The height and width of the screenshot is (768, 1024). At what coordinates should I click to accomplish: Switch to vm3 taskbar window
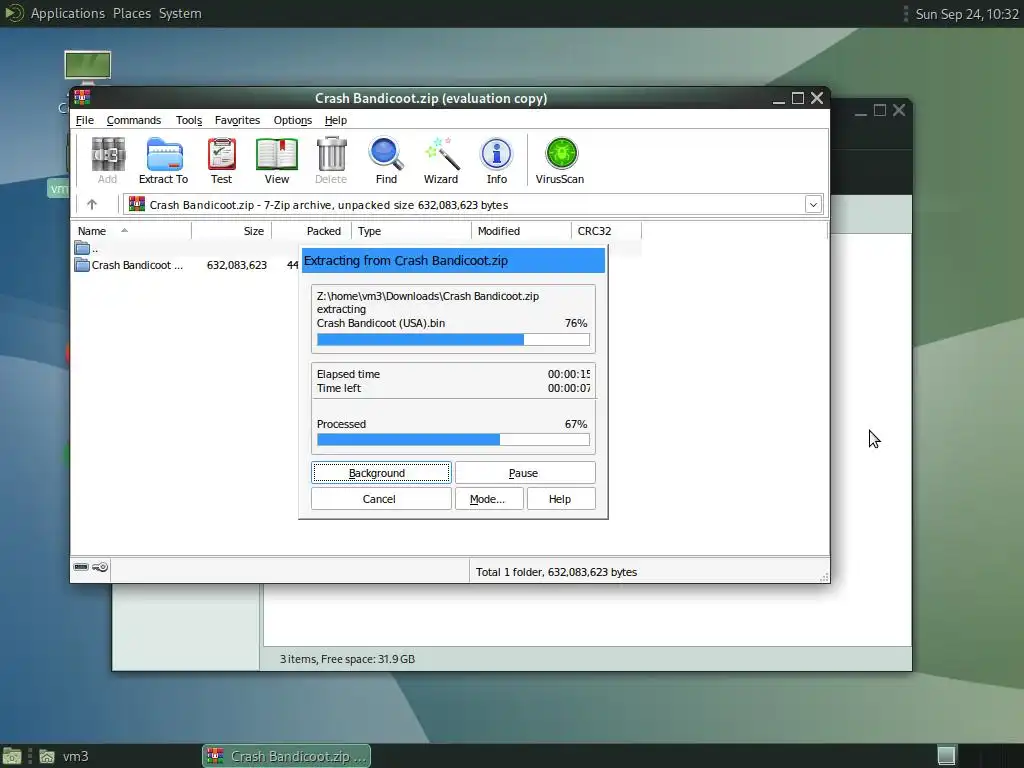[64, 756]
